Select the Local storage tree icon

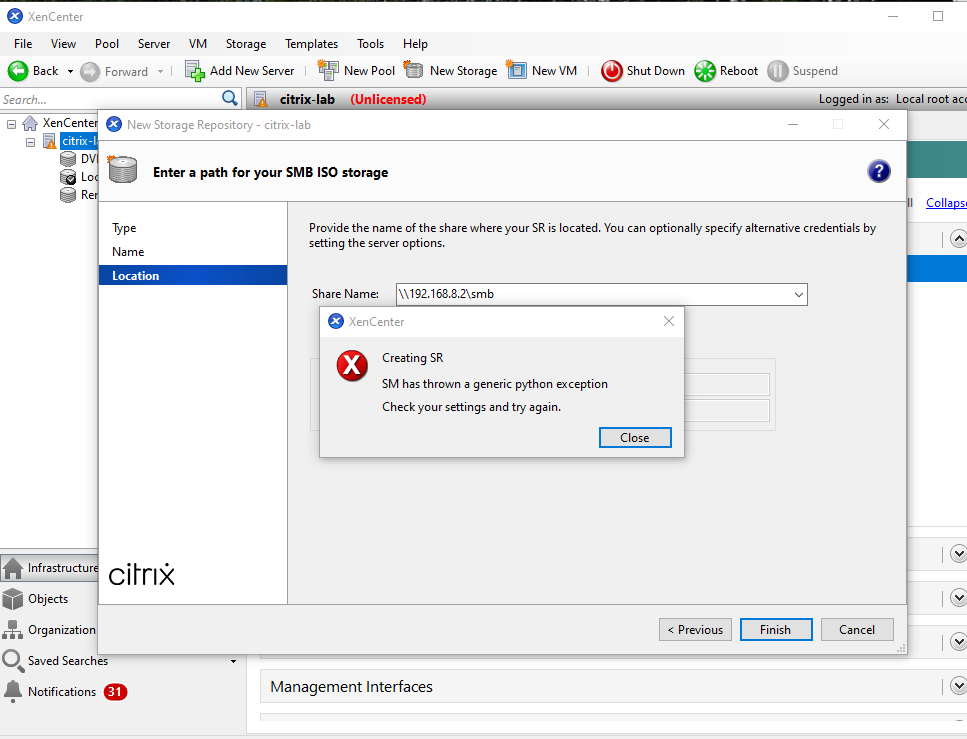point(68,177)
